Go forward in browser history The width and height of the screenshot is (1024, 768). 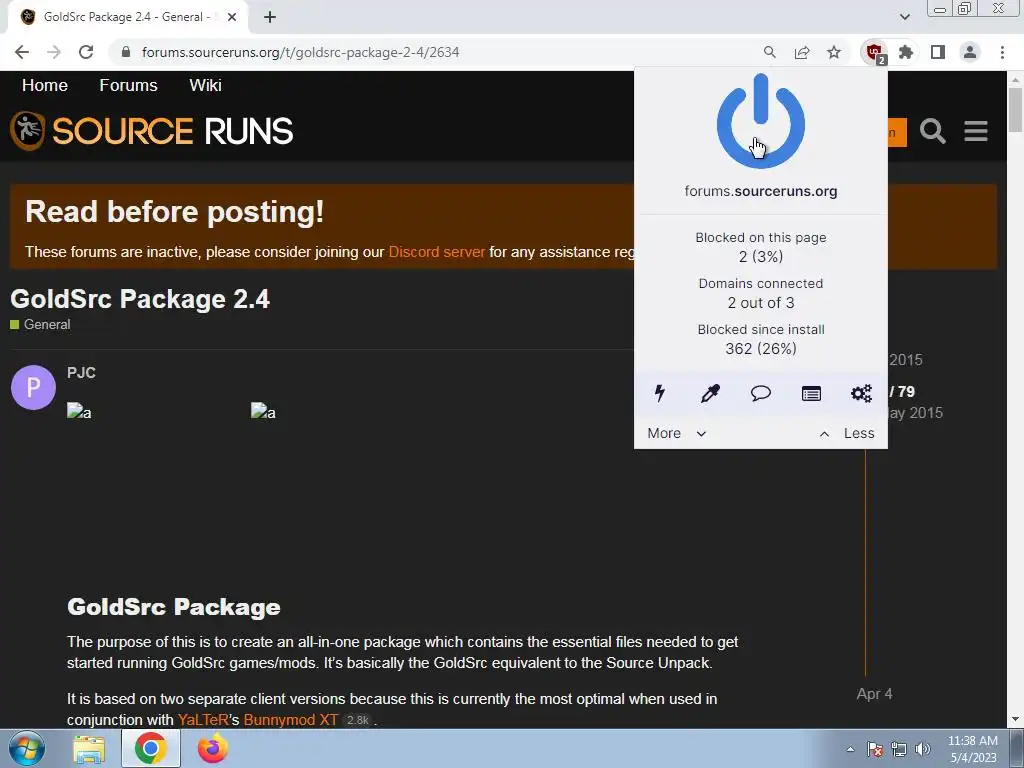[x=54, y=52]
